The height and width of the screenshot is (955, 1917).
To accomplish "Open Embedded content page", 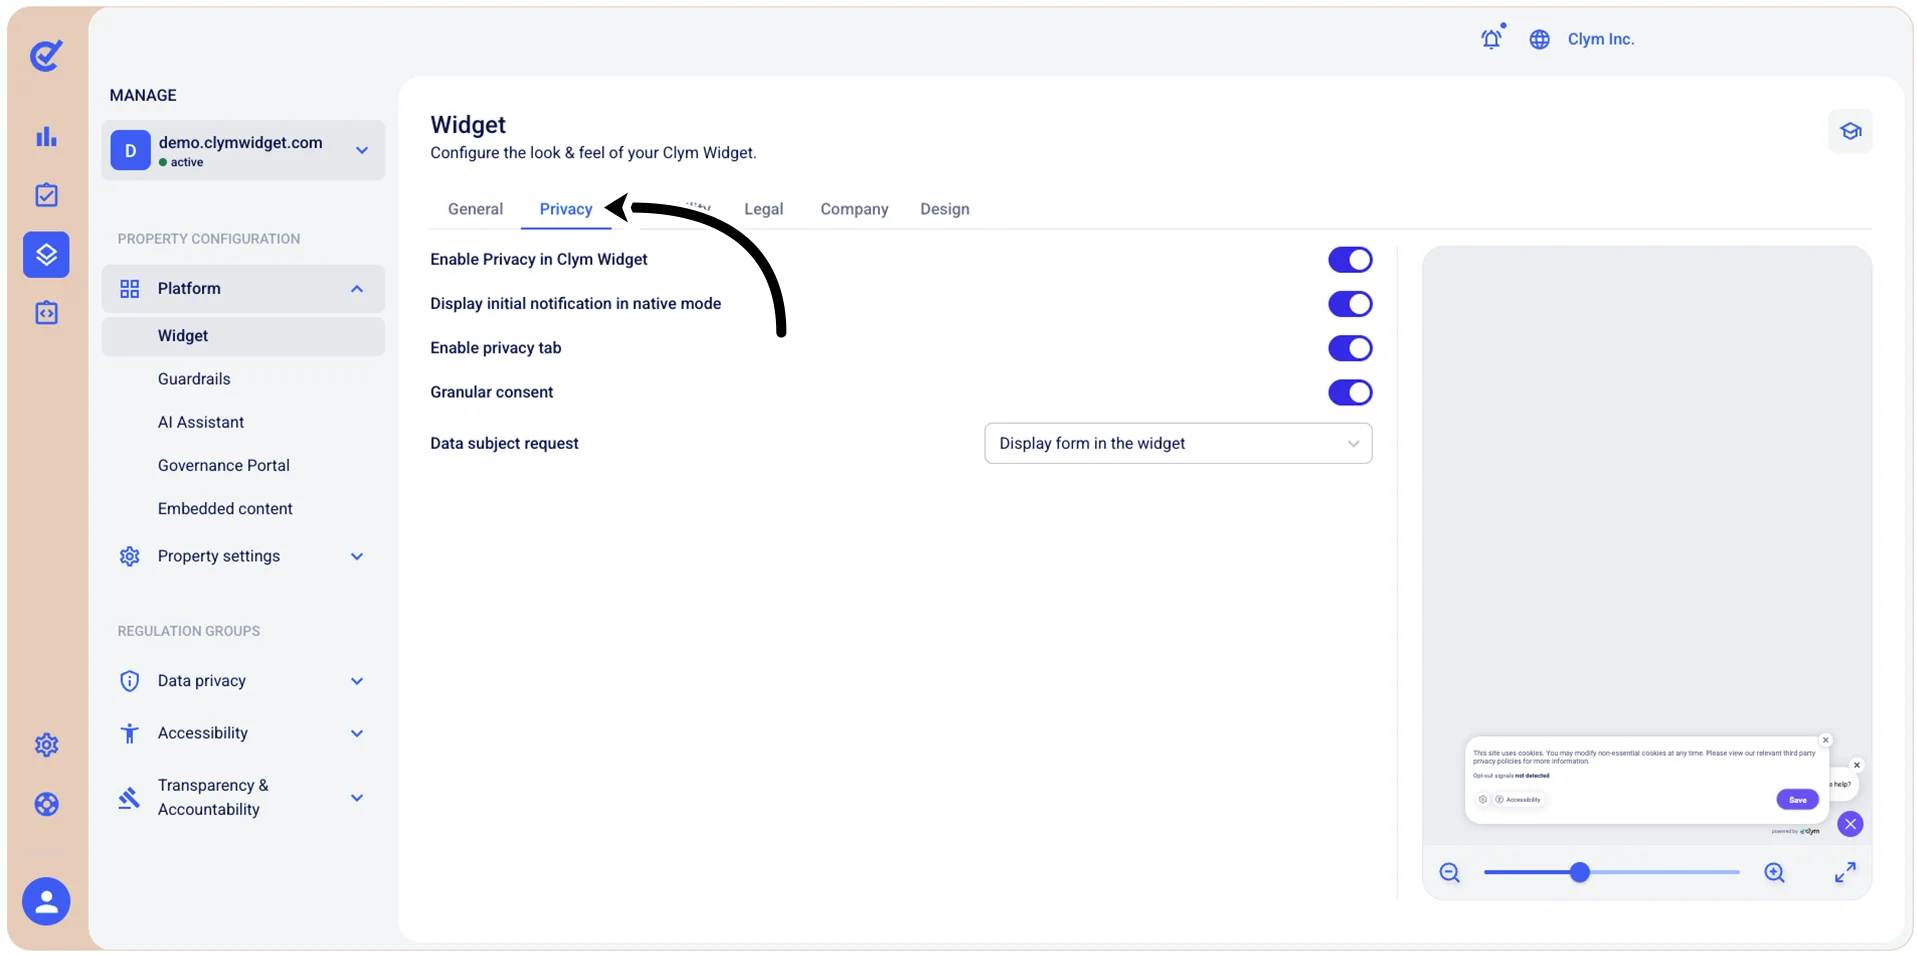I will point(225,508).
